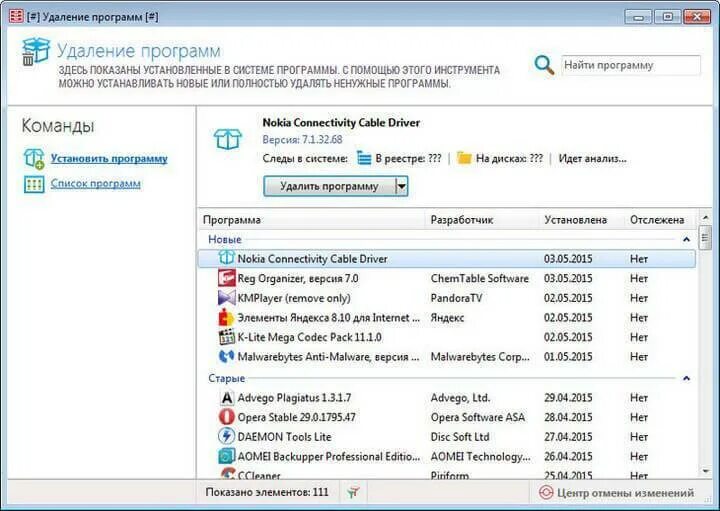Click the program list icon in Commands
This screenshot has width=720, height=511.
pos(34,184)
